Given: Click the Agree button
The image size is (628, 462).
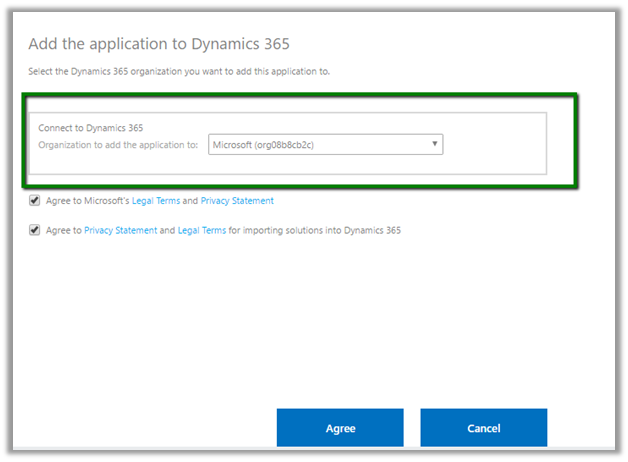Looking at the screenshot, I should (340, 428).
